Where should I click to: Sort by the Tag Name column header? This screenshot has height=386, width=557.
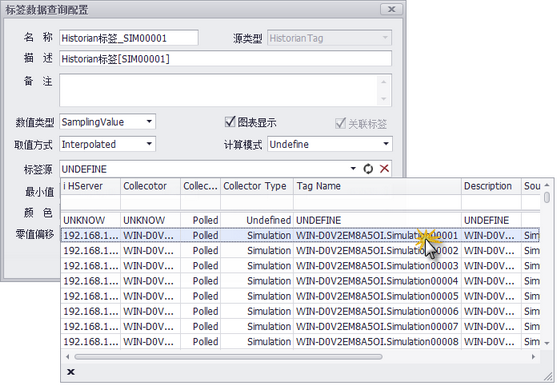377,186
